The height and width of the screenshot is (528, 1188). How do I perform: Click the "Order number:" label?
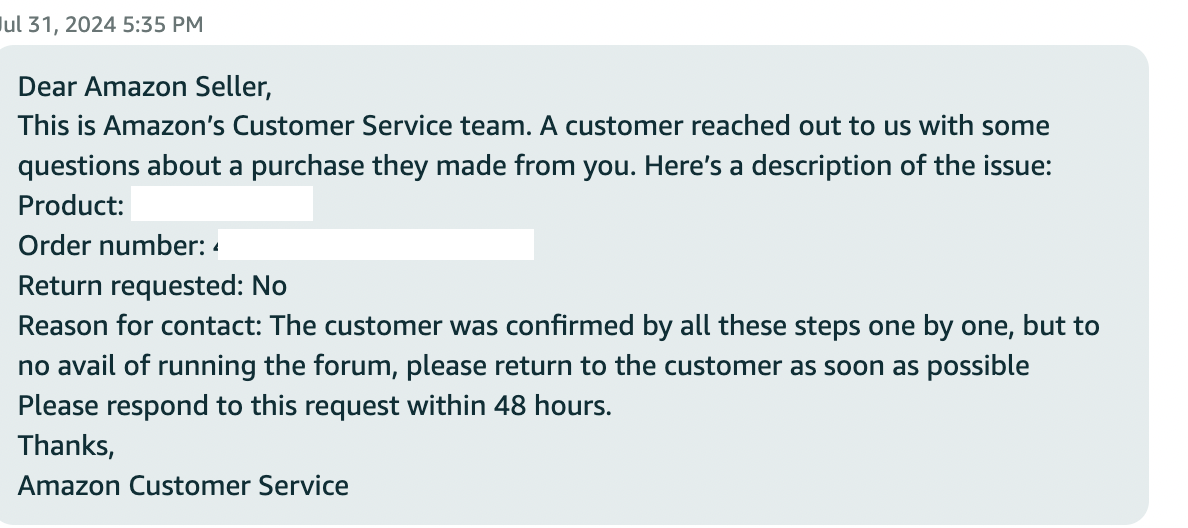(112, 246)
